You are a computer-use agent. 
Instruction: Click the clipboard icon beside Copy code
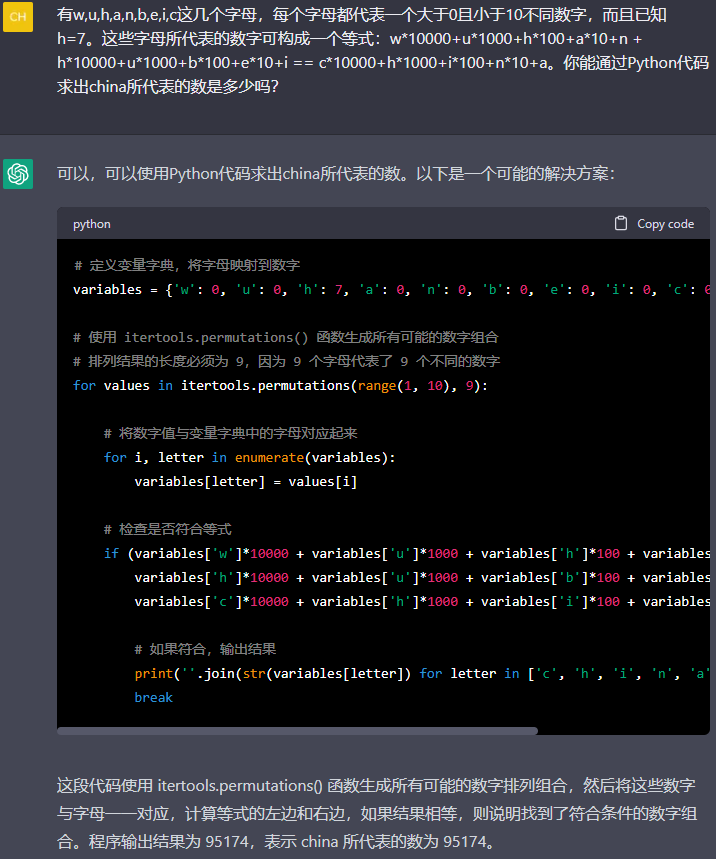click(621, 224)
